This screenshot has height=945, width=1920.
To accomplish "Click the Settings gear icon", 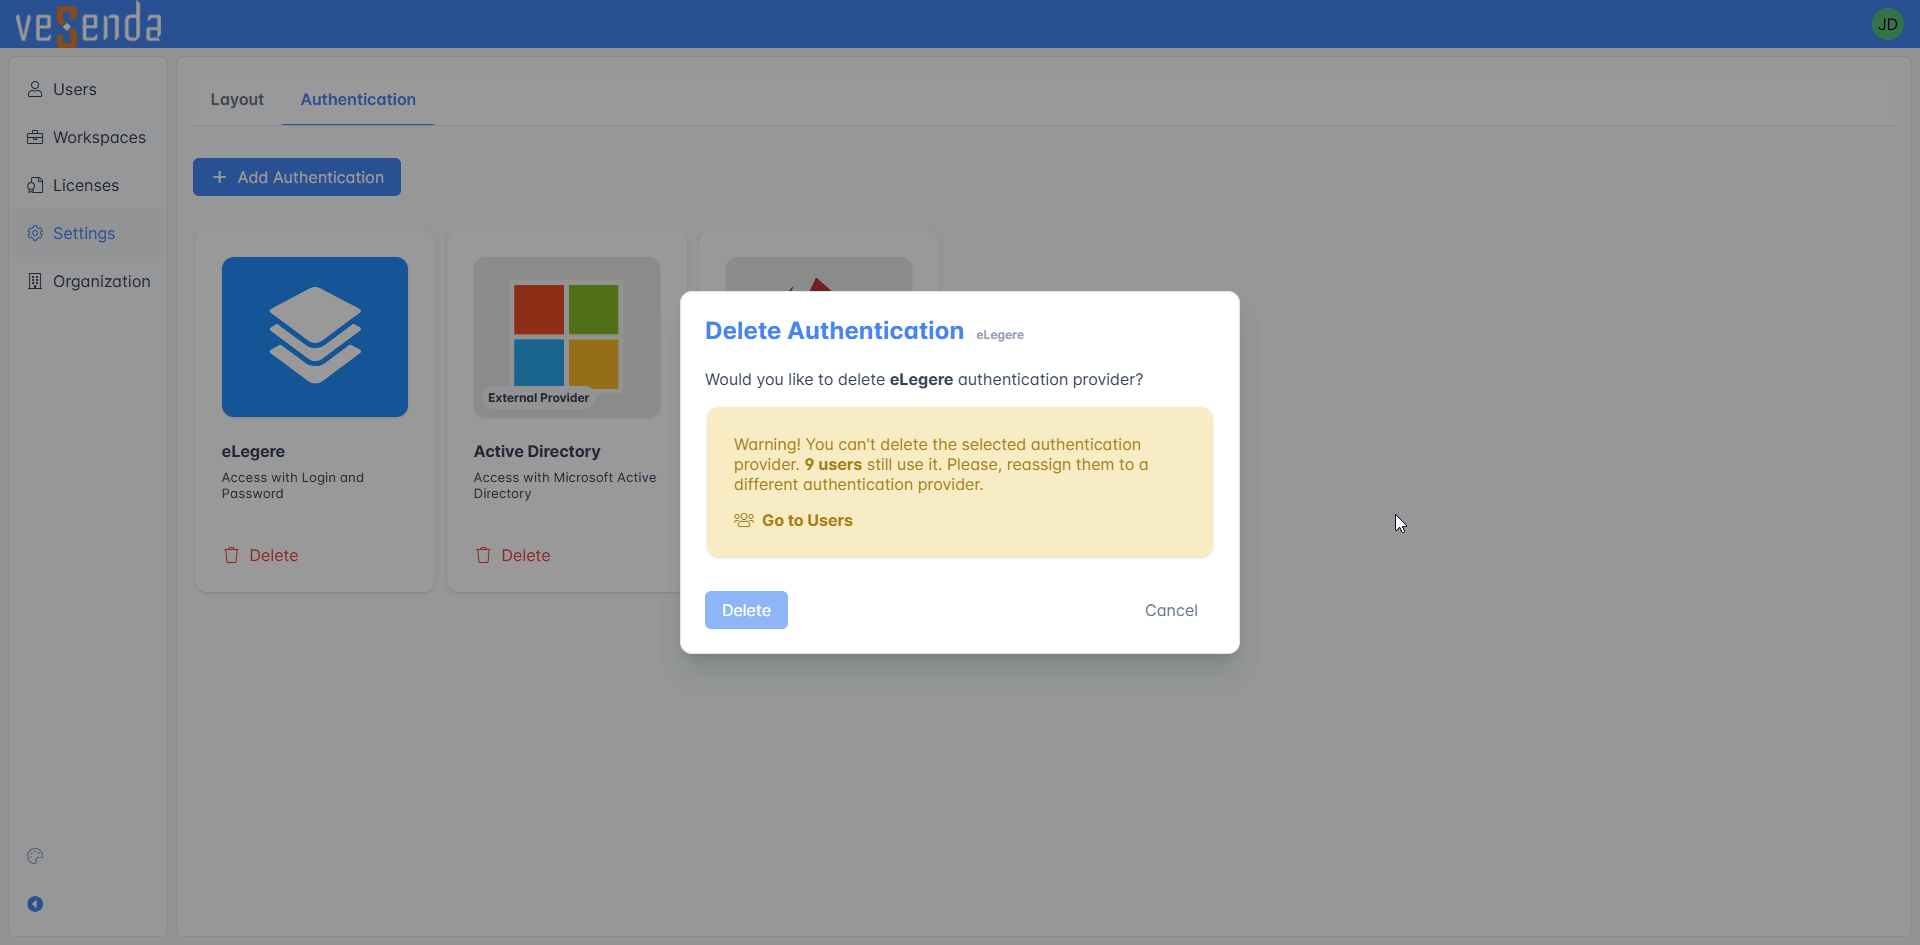I will [x=35, y=233].
